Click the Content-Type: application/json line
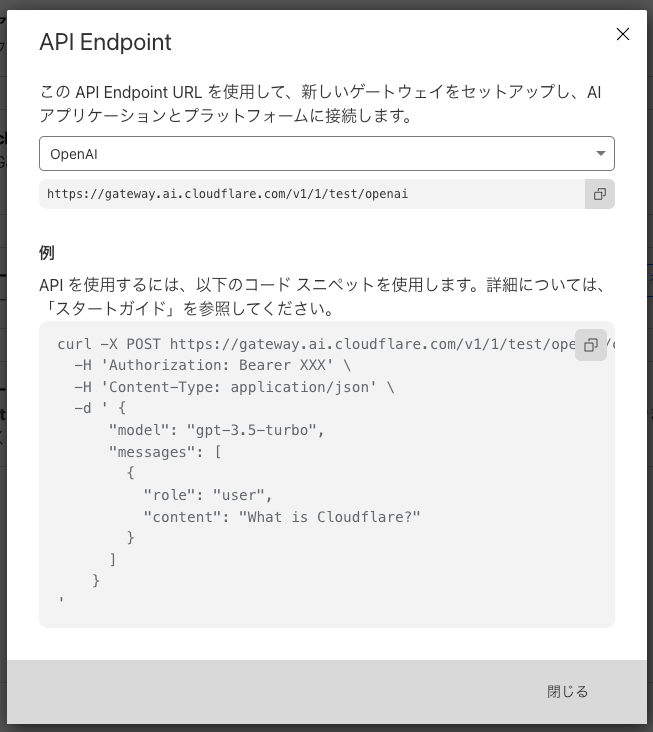The width and height of the screenshot is (653, 732). pyautogui.click(x=234, y=387)
